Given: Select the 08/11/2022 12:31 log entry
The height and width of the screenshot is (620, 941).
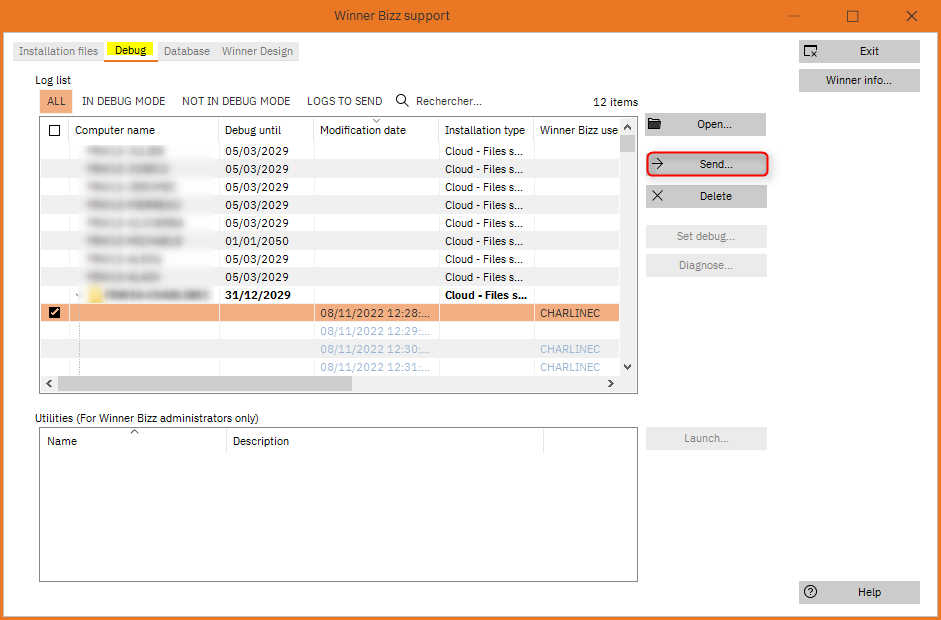Looking at the screenshot, I should (x=329, y=367).
